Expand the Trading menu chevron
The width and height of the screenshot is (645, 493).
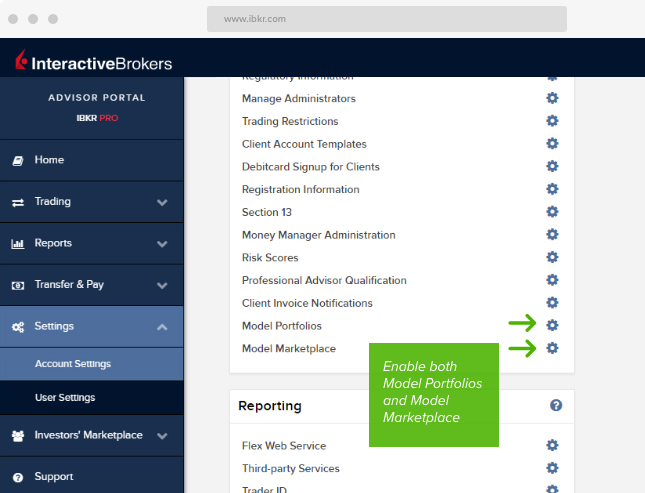[162, 202]
